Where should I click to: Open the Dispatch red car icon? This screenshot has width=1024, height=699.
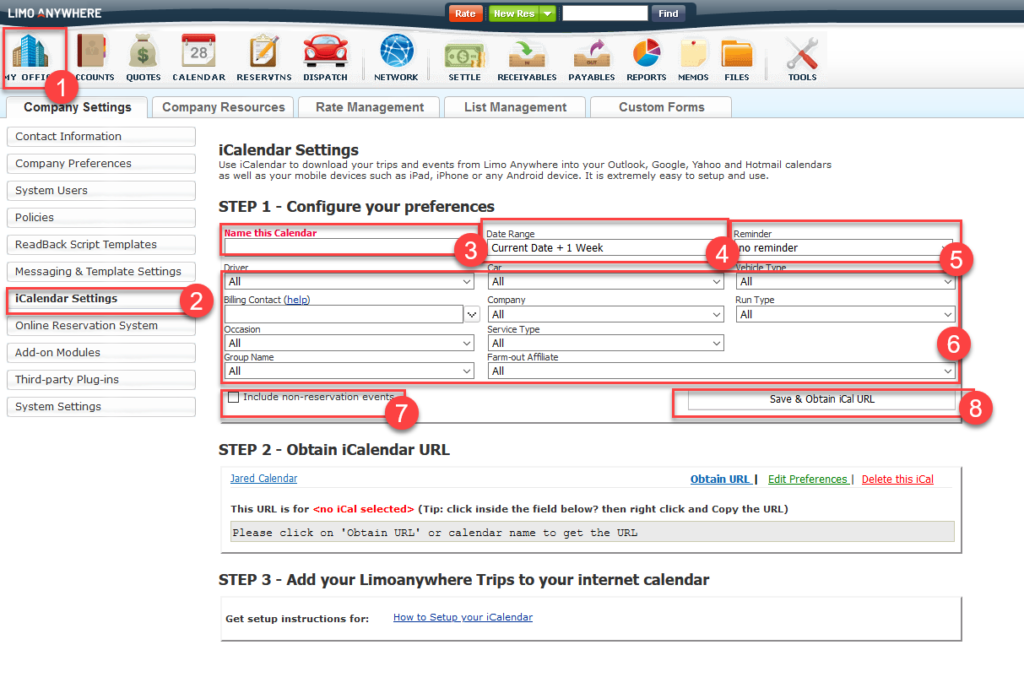point(323,54)
